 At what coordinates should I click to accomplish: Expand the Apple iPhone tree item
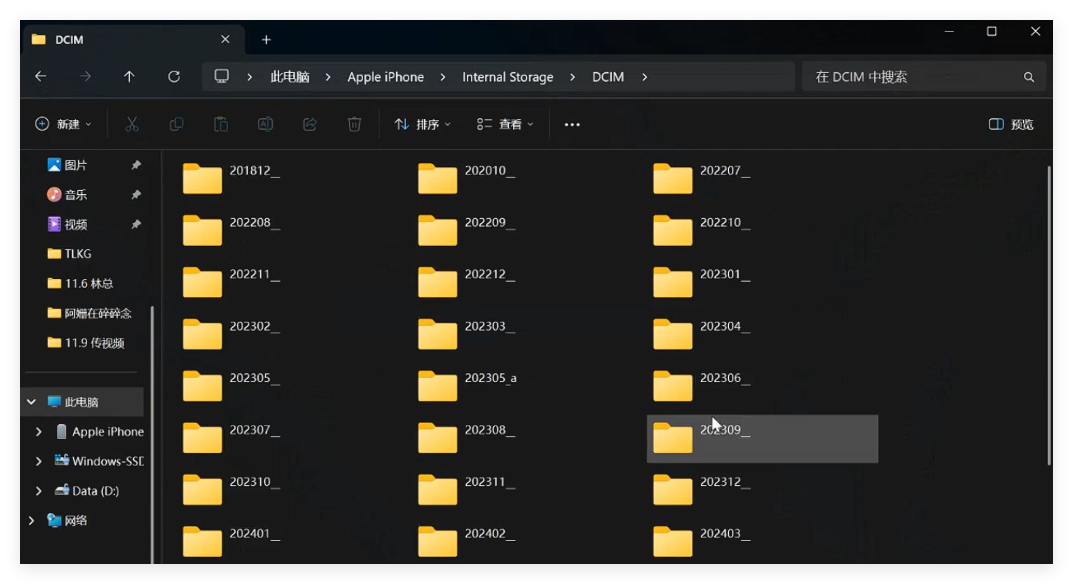click(x=38, y=431)
